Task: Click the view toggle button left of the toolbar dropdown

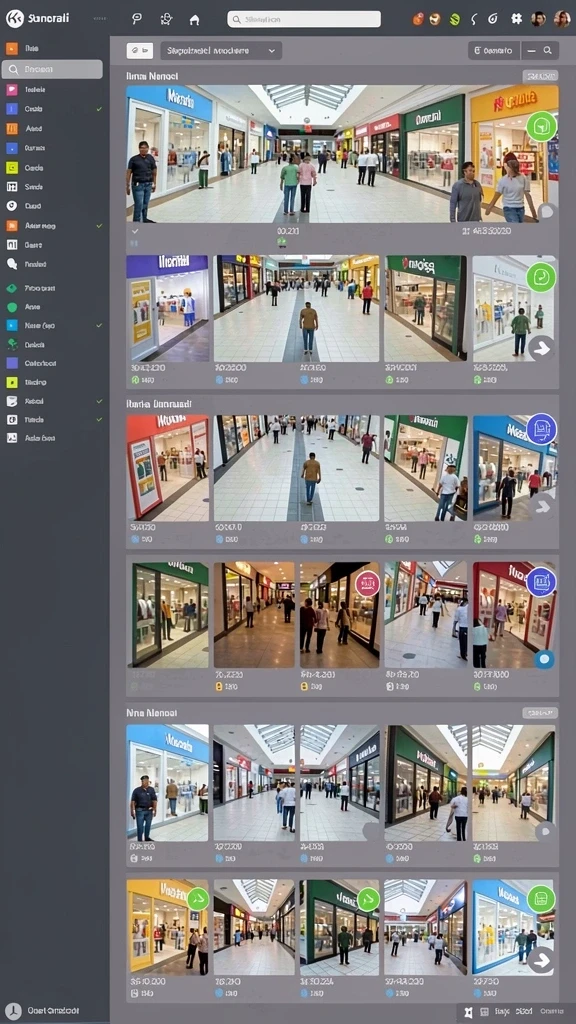Action: [139, 51]
